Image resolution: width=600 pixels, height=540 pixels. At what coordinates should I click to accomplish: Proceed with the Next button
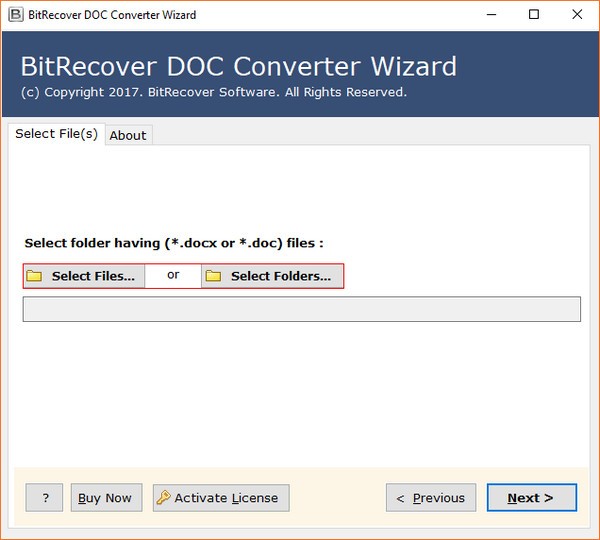(531, 498)
